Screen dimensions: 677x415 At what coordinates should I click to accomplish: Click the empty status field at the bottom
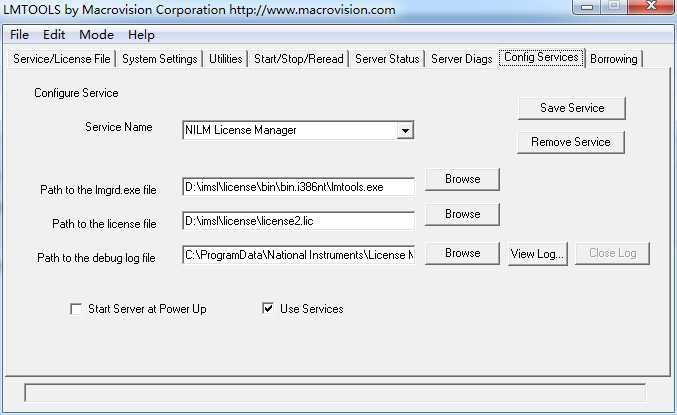click(335, 393)
